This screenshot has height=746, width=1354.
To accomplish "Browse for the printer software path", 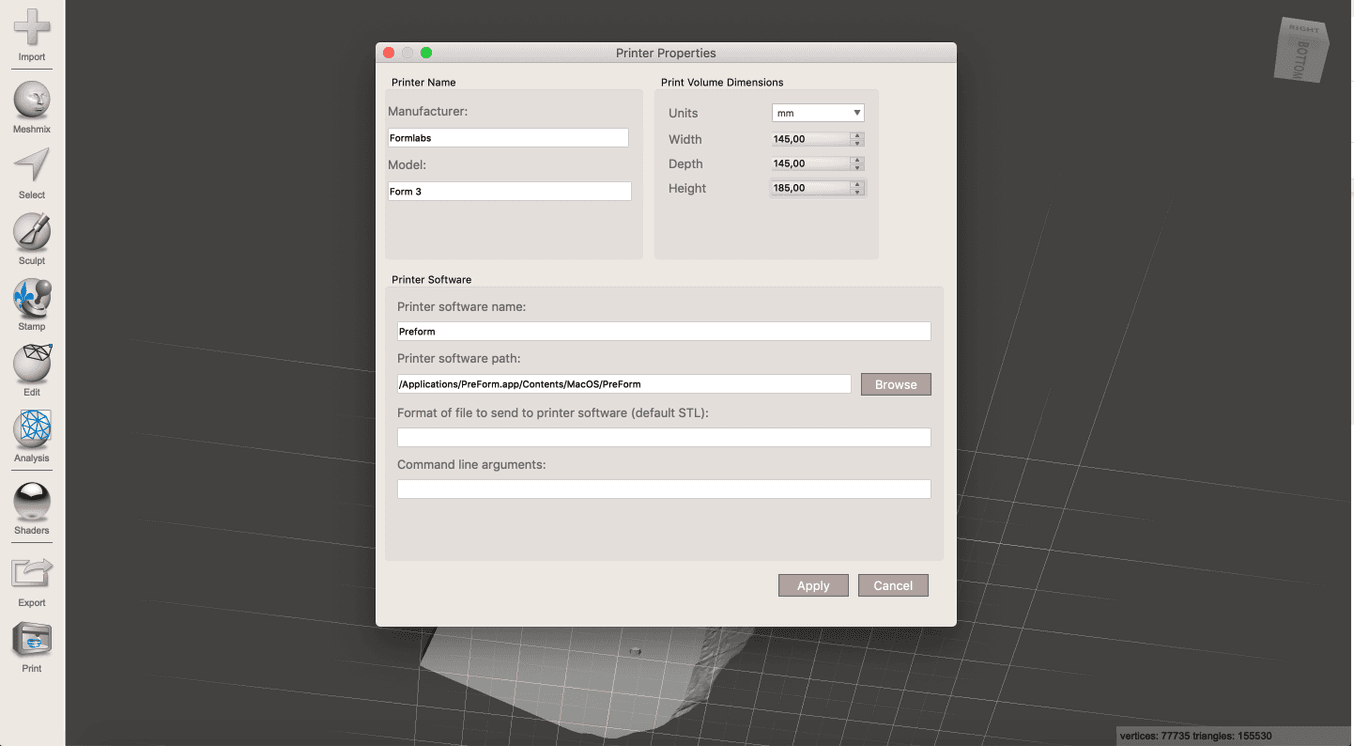I will [895, 384].
